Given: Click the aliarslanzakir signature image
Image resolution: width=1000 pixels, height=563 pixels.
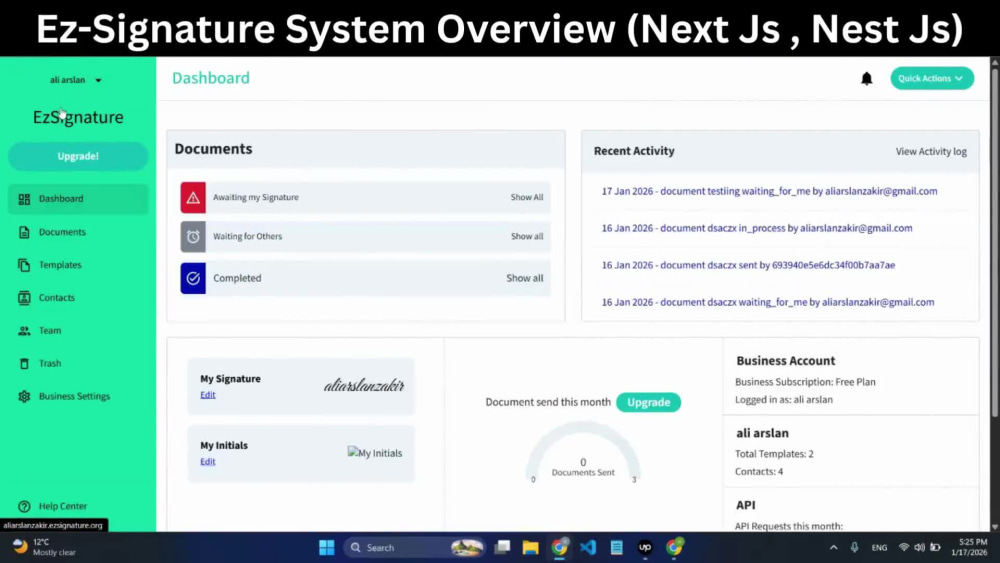Looking at the screenshot, I should pos(364,385).
